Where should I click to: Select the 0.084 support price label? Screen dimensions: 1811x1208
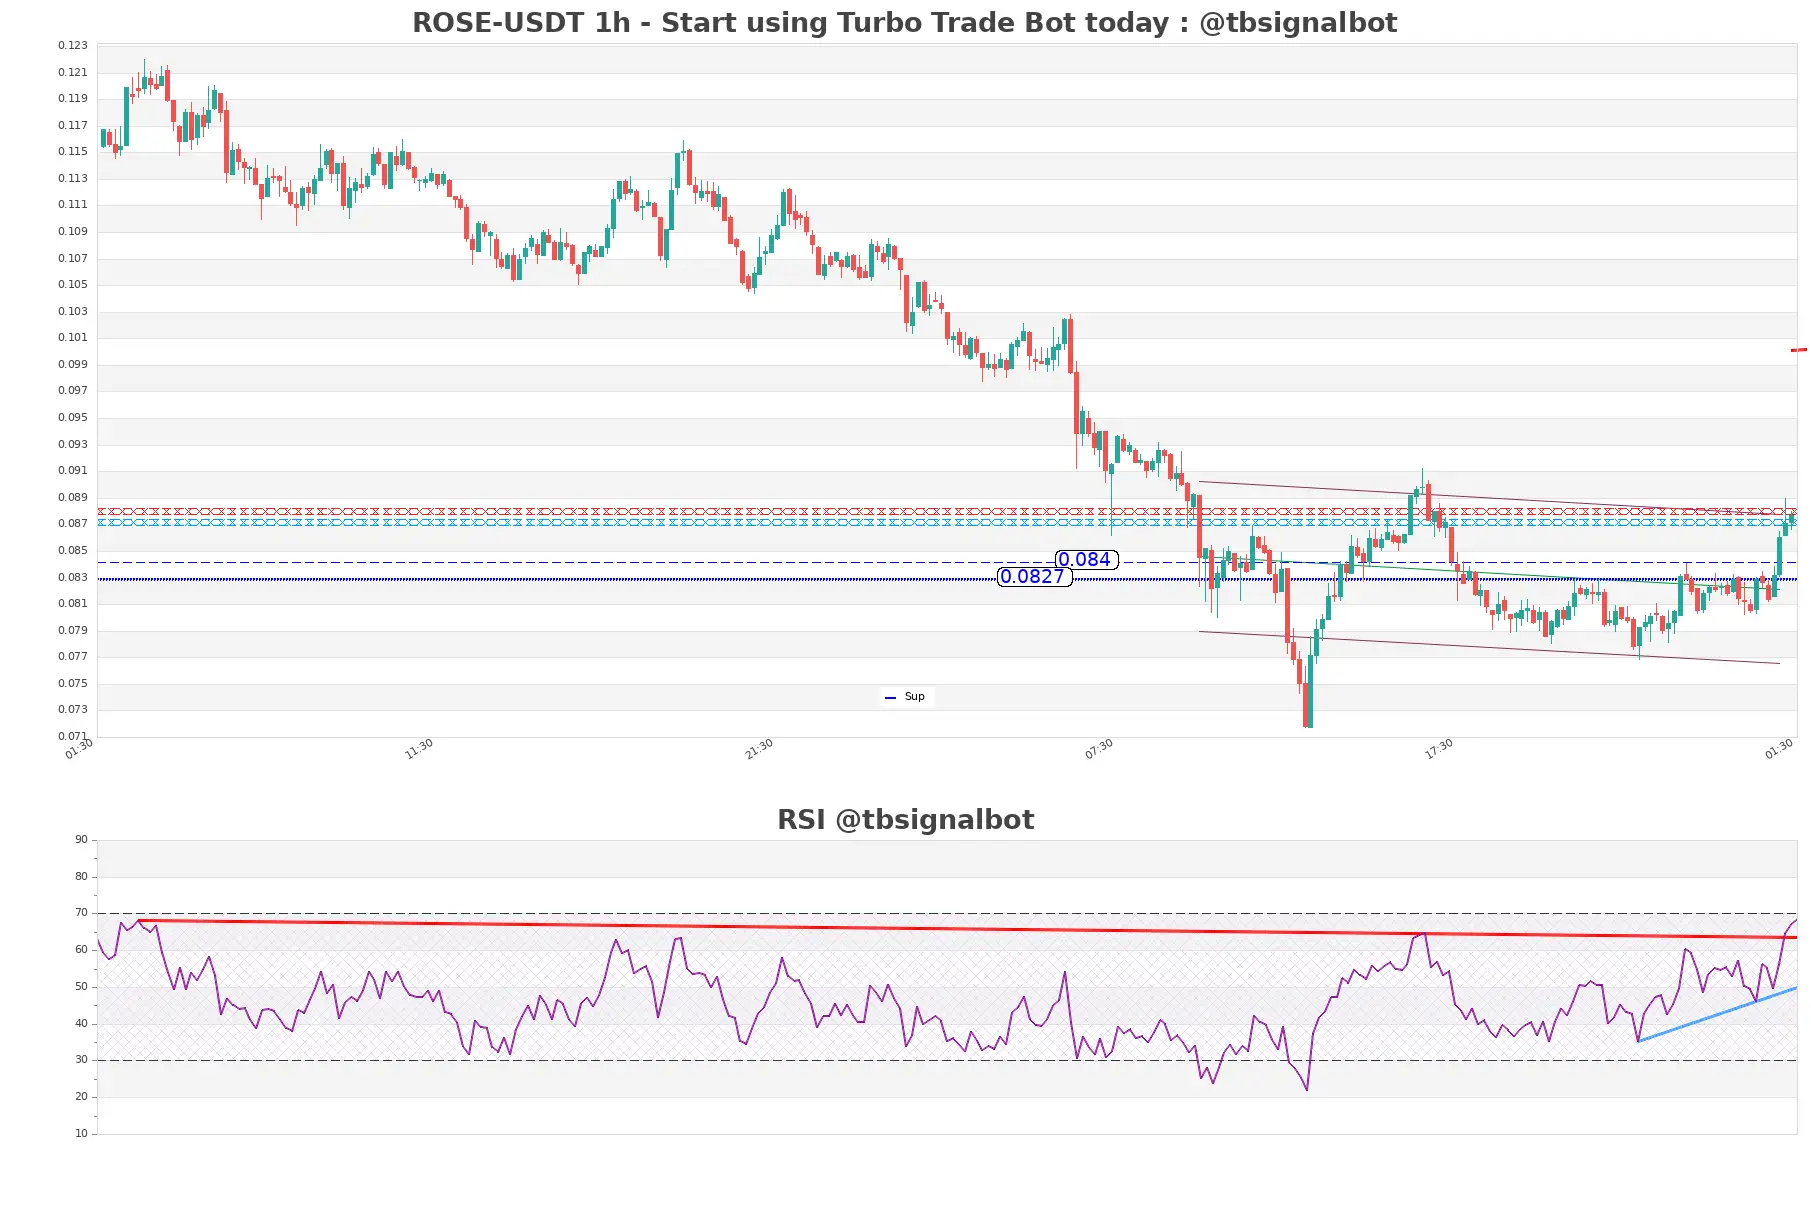(x=1086, y=560)
